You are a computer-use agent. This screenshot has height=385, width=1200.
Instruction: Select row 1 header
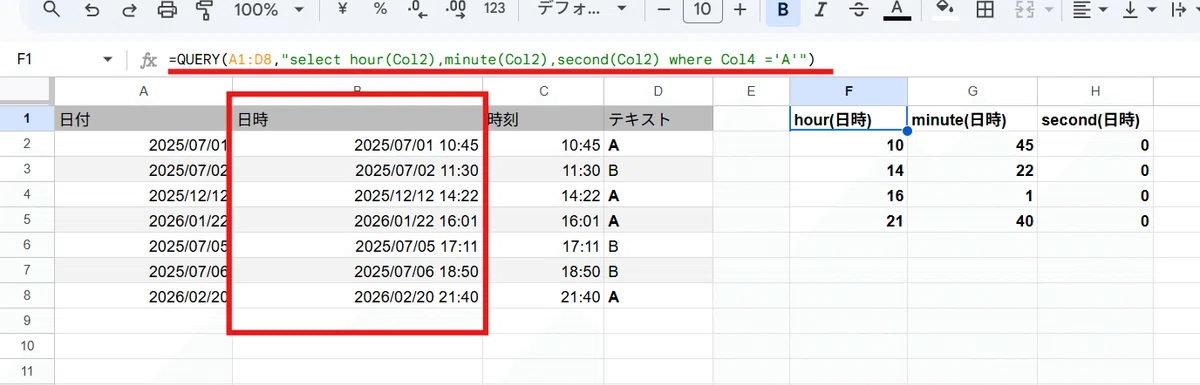point(27,119)
